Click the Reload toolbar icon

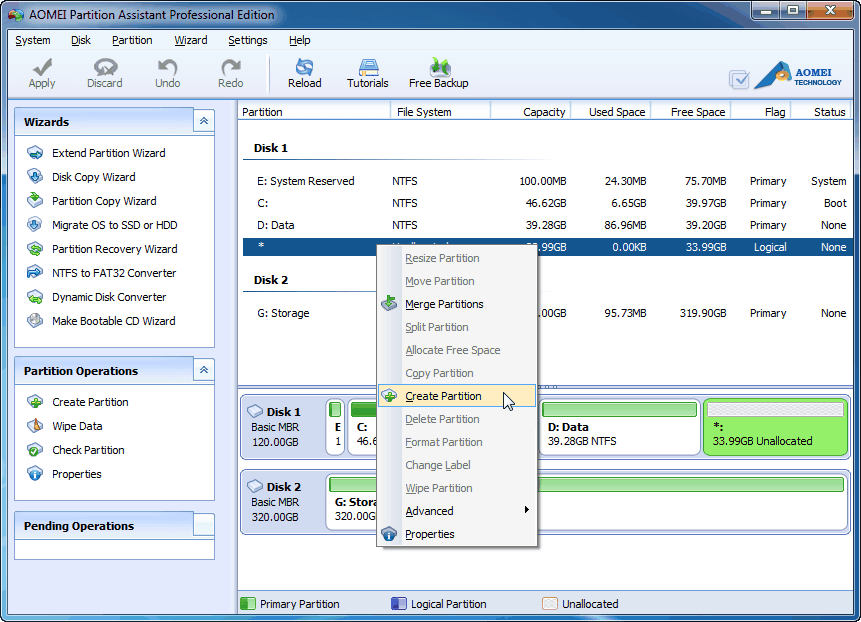click(304, 67)
